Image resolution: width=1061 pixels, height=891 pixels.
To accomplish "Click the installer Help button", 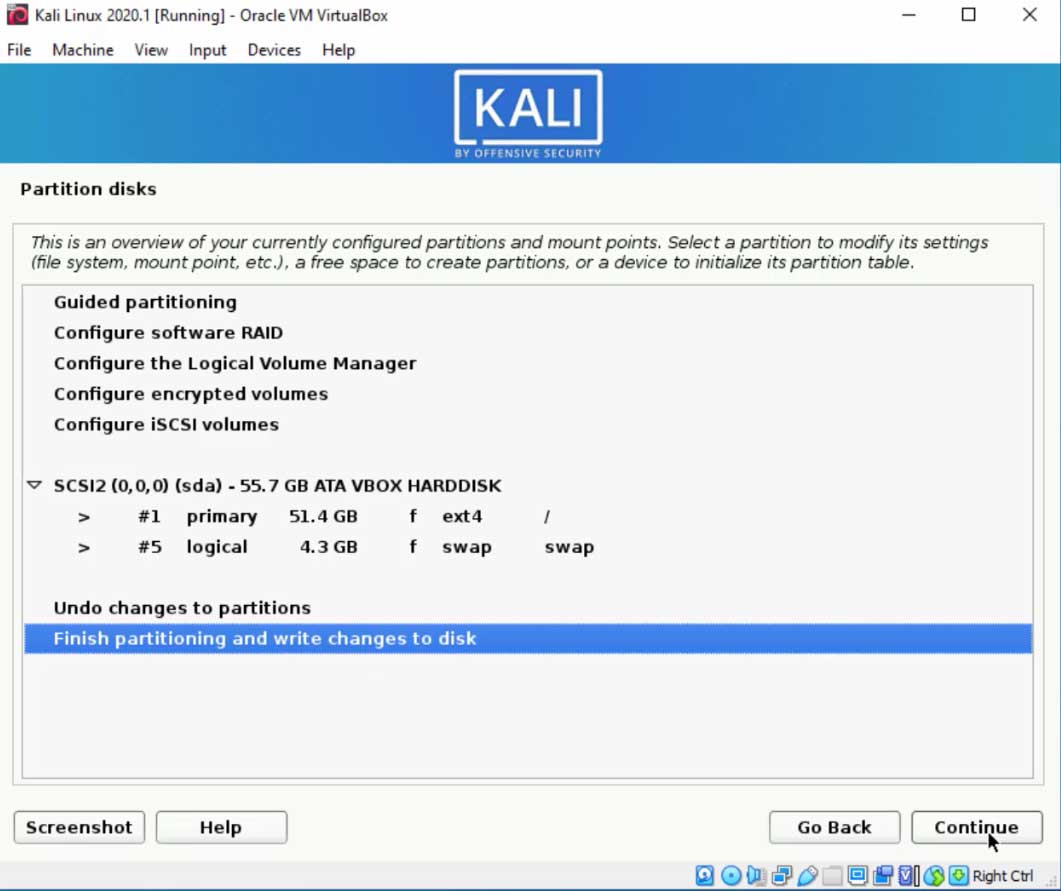I will (221, 827).
